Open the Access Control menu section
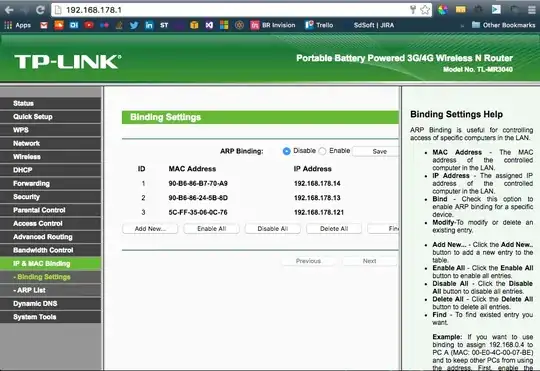Image resolution: width=540 pixels, height=371 pixels. pos(51,224)
